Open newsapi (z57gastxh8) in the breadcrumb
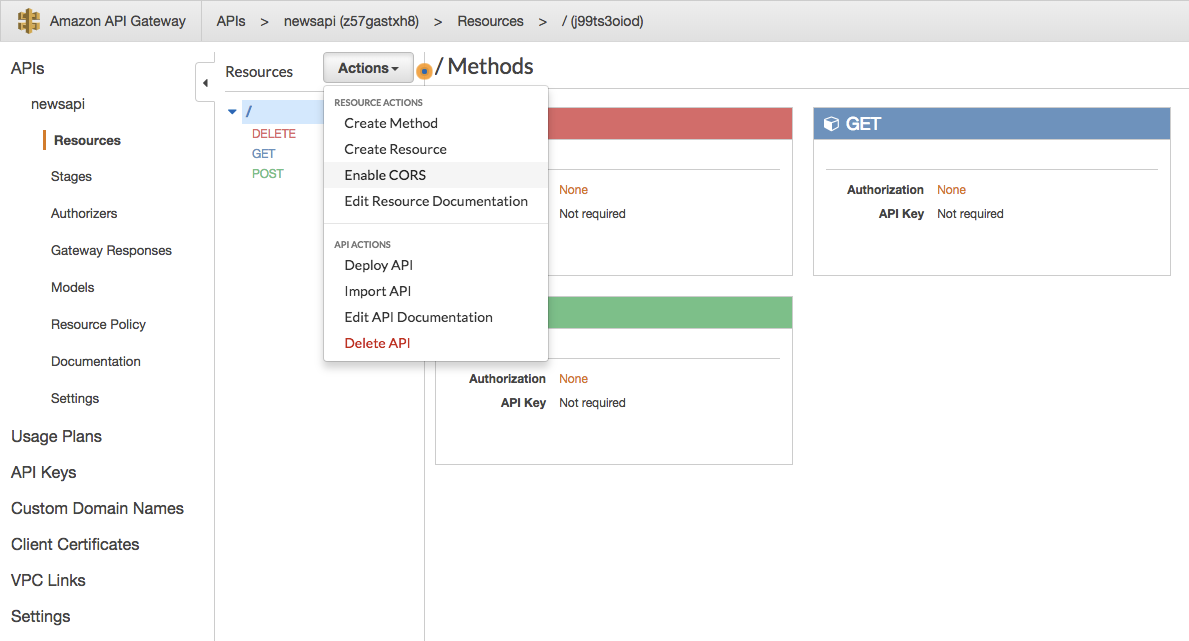This screenshot has height=641, width=1189. point(351,21)
